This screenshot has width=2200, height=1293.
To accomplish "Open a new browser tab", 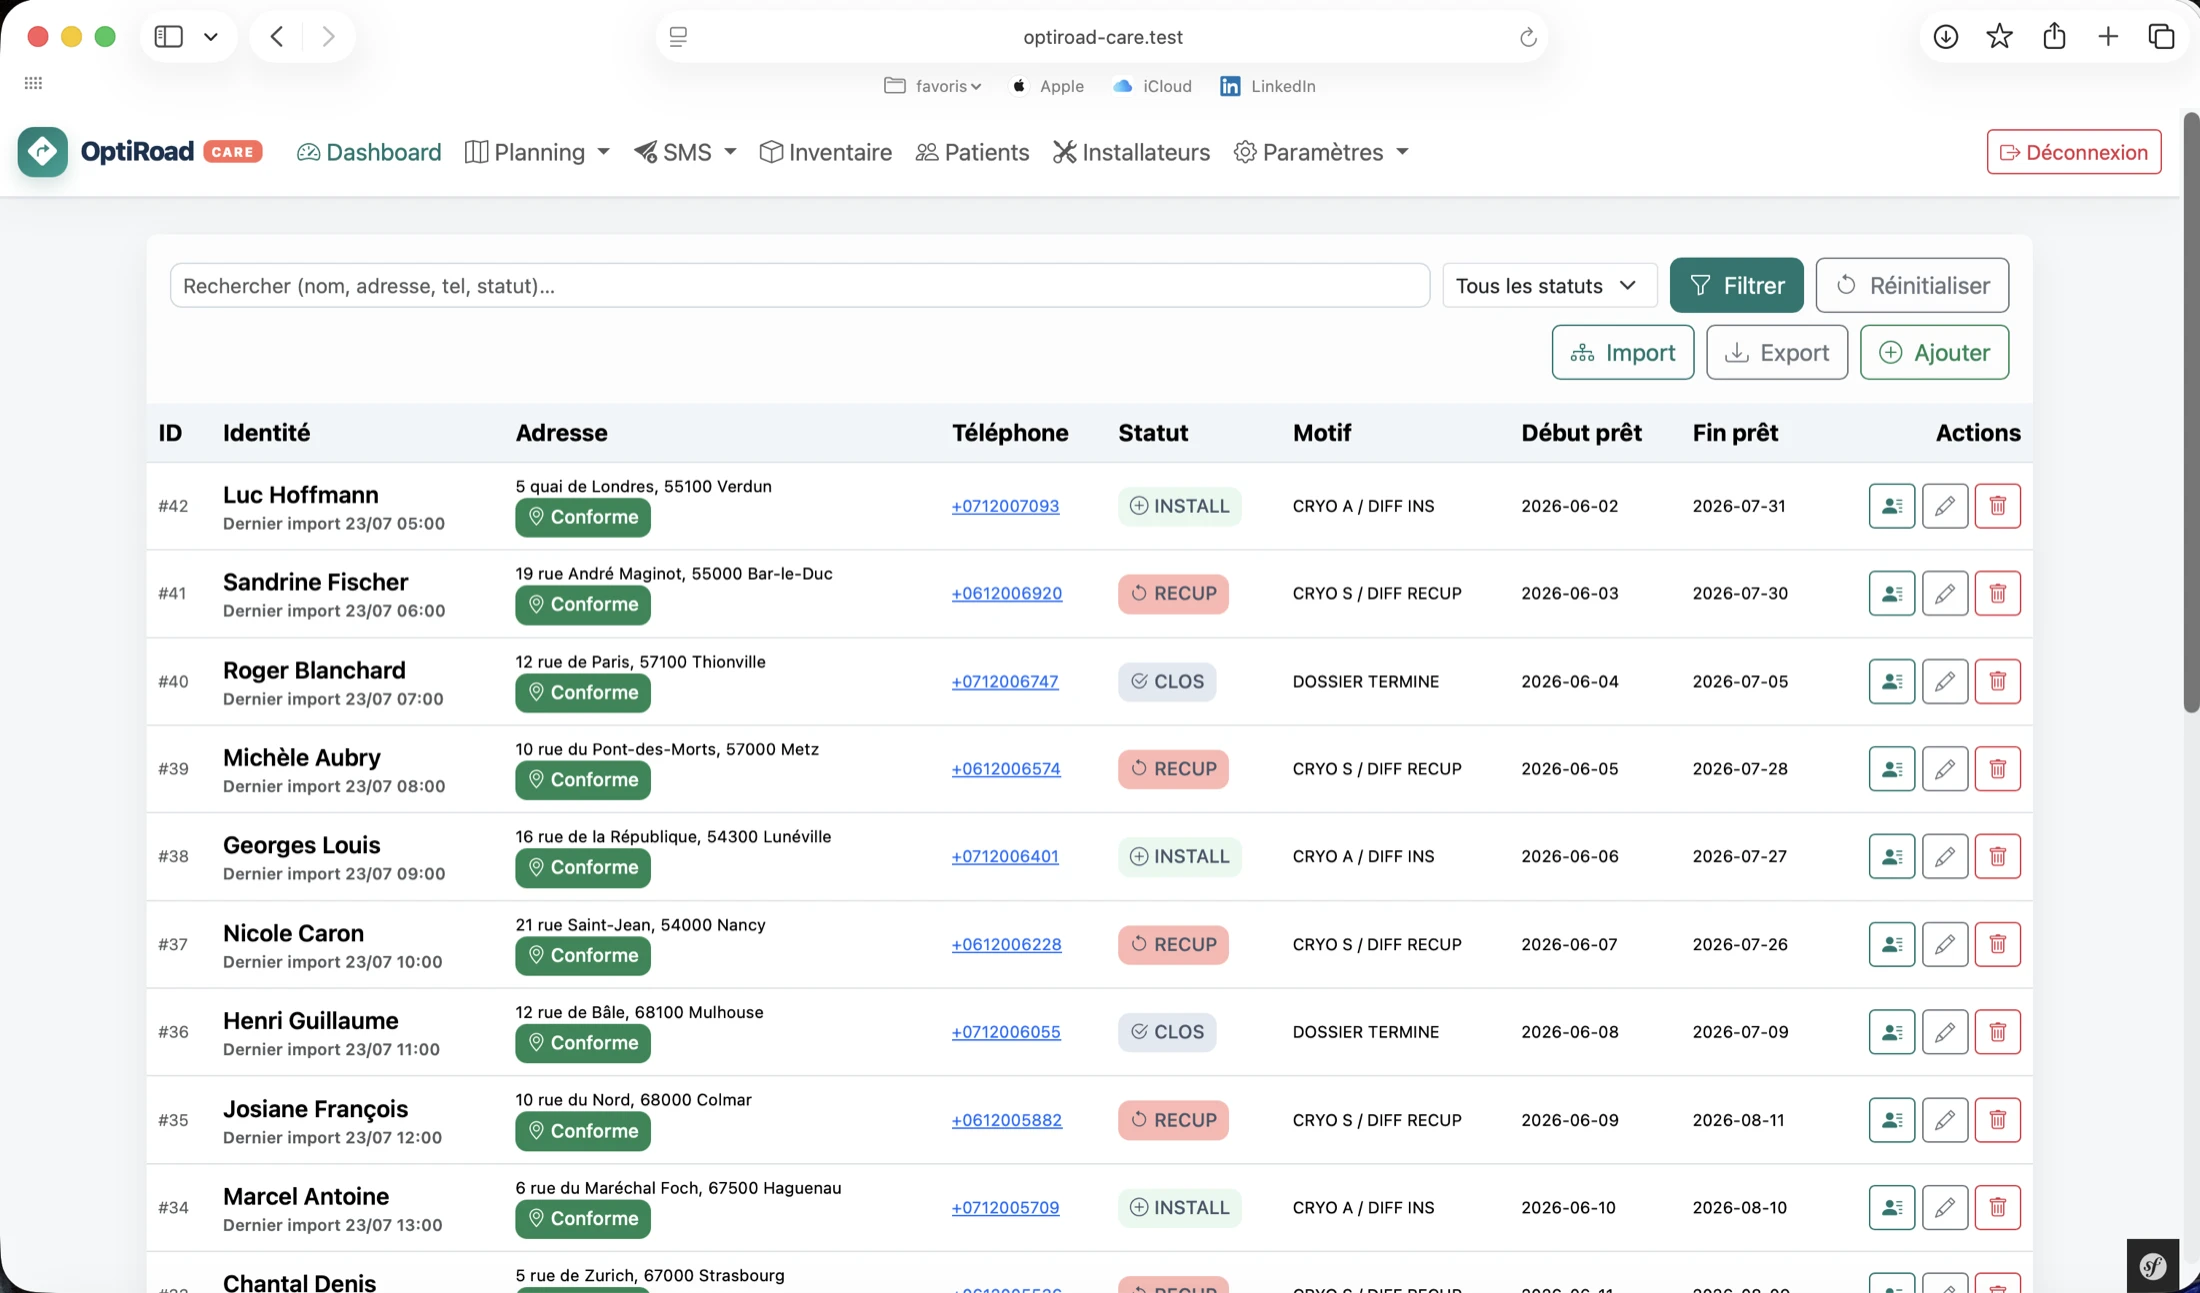I will pos(2108,37).
